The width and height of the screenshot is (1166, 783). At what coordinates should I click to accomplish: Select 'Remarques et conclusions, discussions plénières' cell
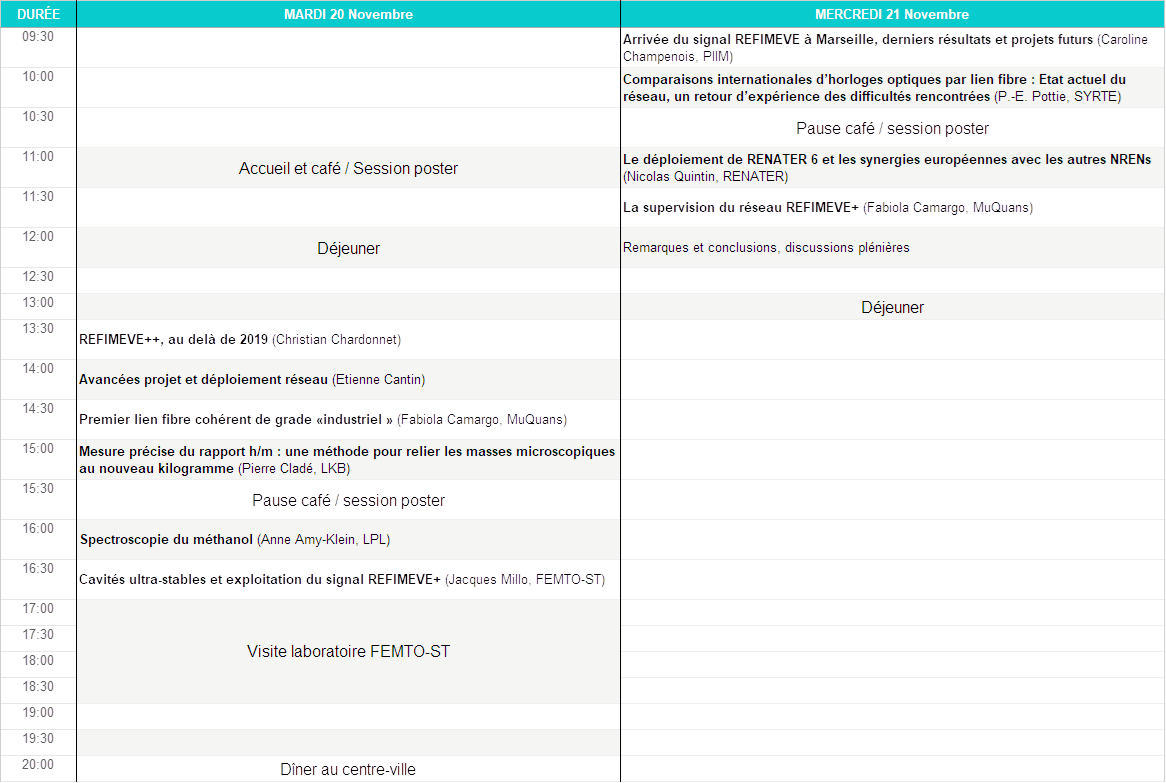tap(892, 248)
